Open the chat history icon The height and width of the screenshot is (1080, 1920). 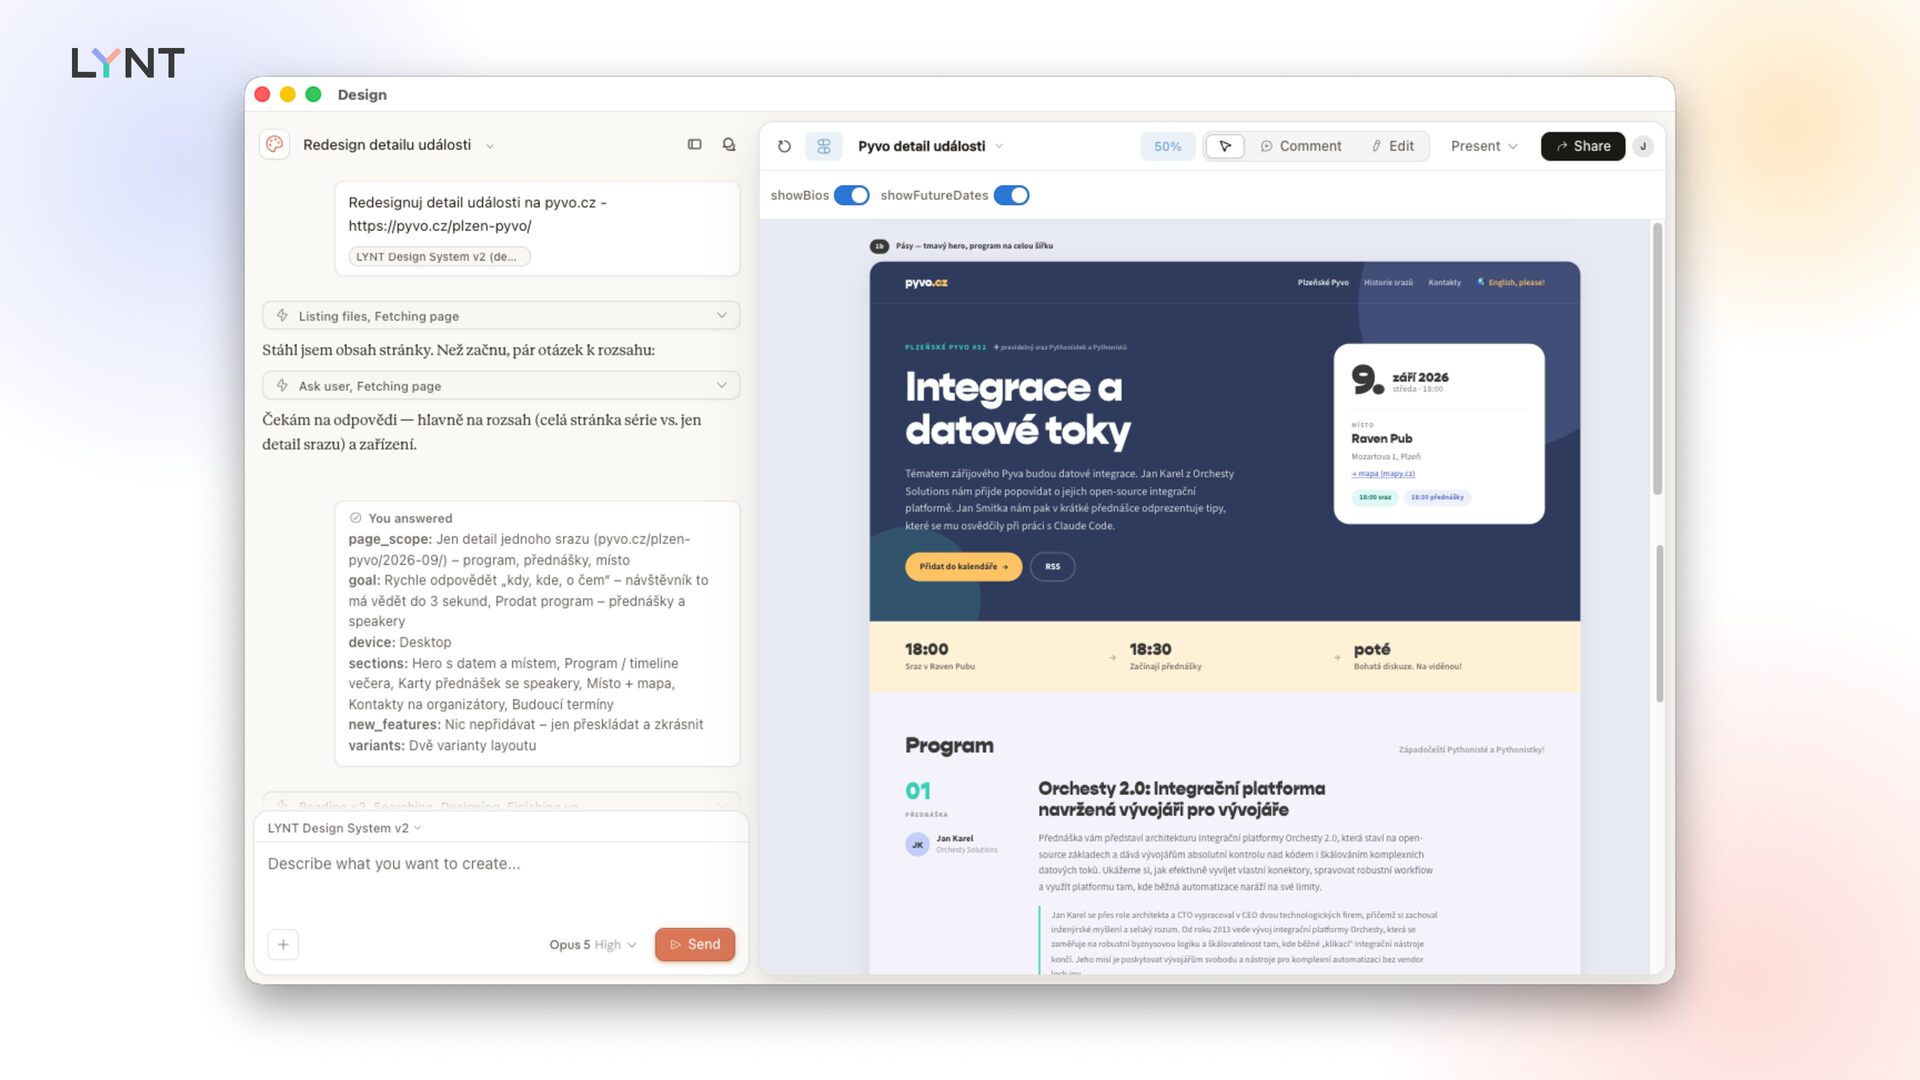(x=729, y=145)
